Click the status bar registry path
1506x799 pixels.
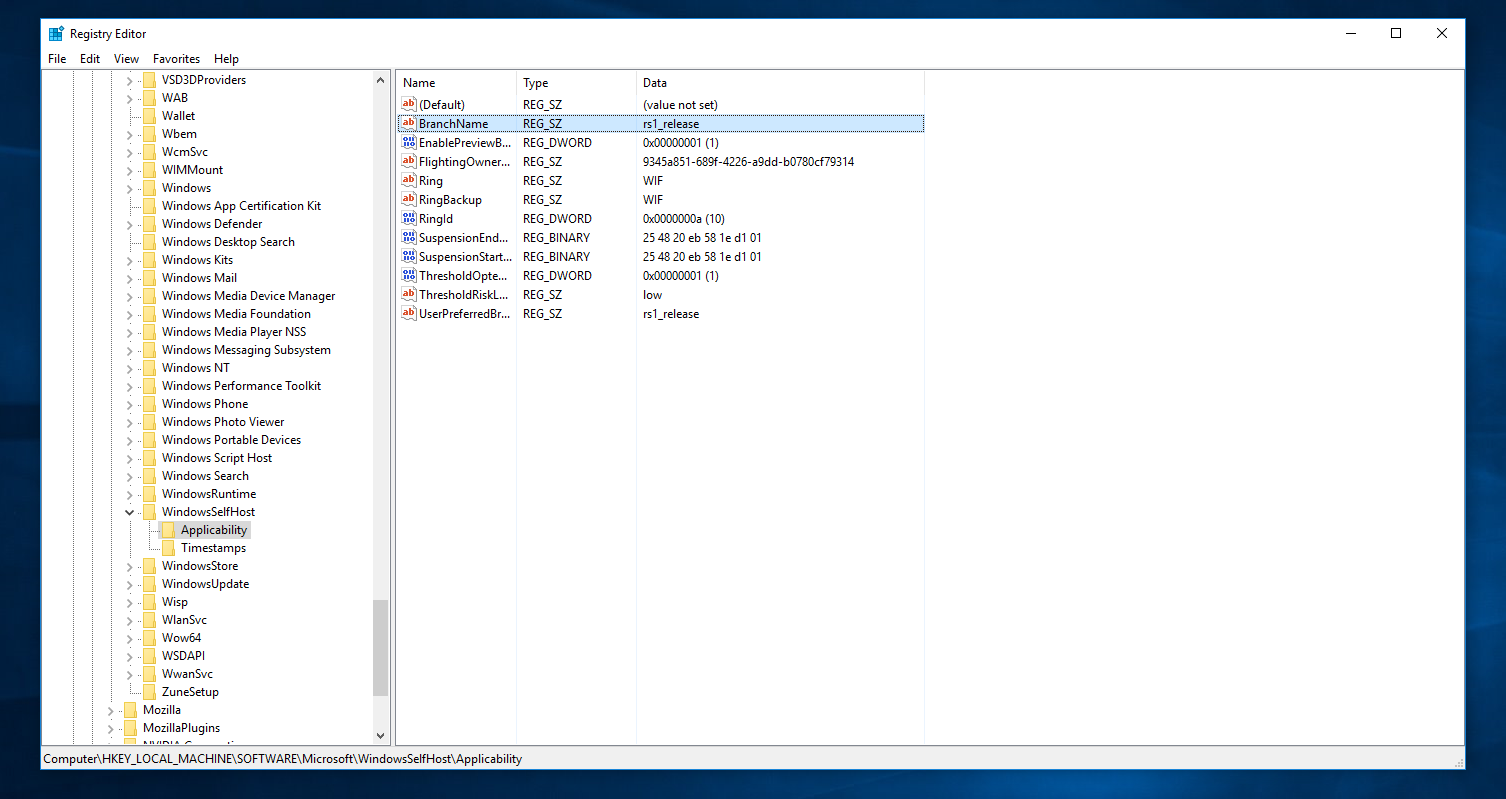tap(282, 759)
